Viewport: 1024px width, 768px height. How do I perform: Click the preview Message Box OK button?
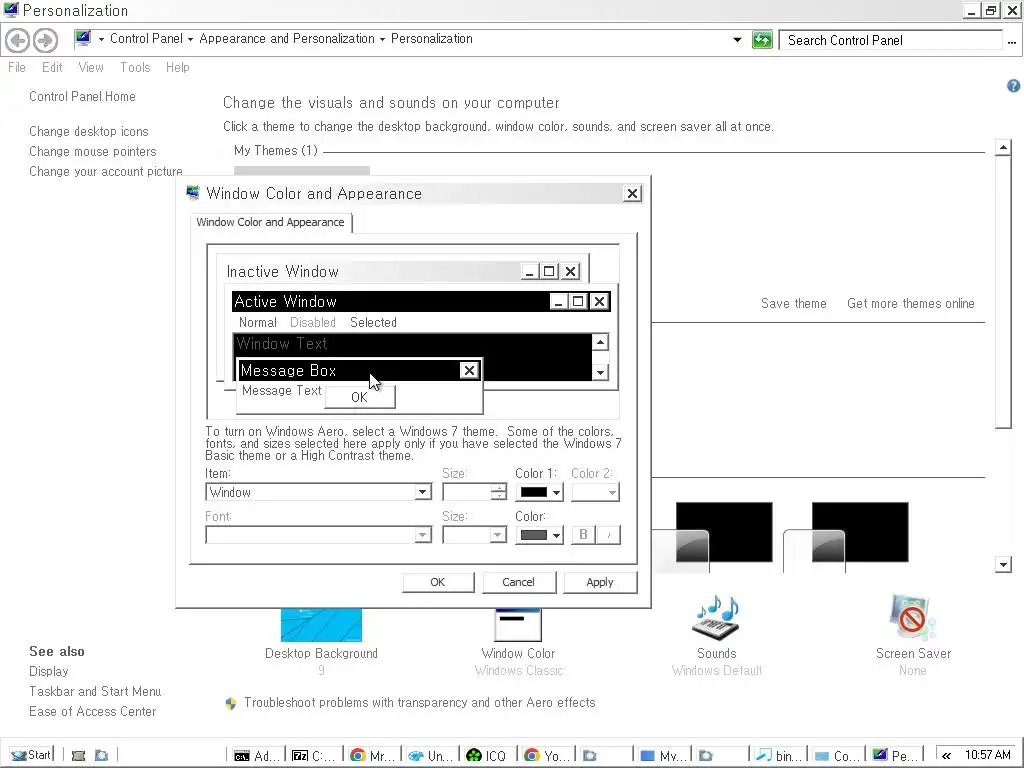[360, 397]
